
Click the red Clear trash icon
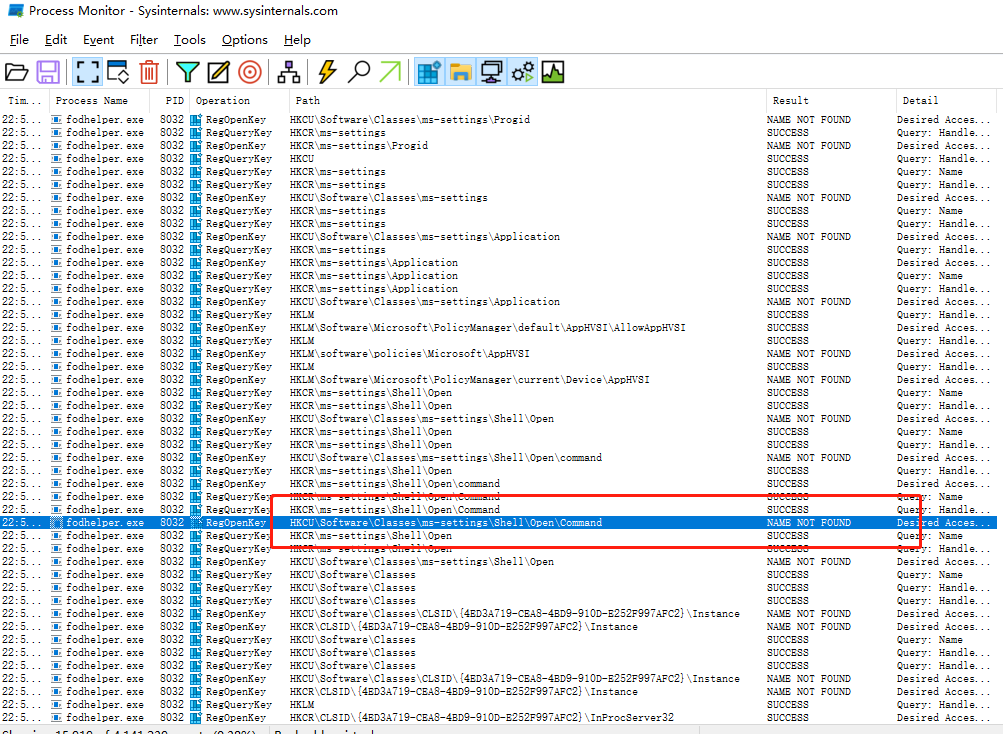coord(149,72)
